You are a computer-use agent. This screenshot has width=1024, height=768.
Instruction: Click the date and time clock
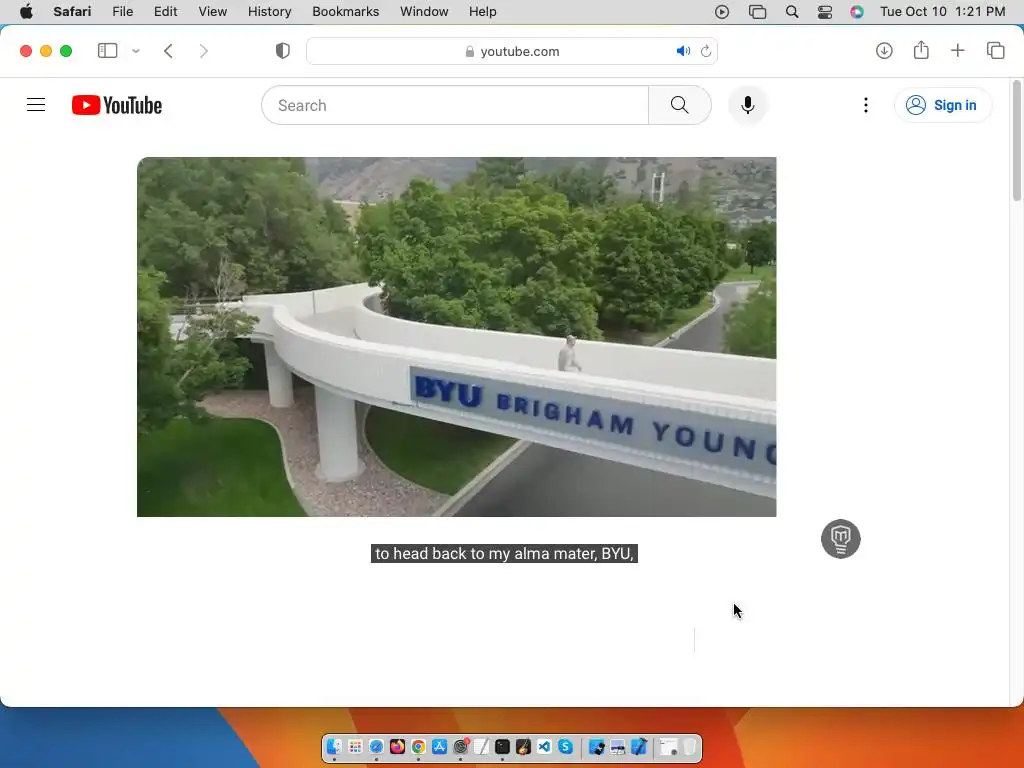942,11
